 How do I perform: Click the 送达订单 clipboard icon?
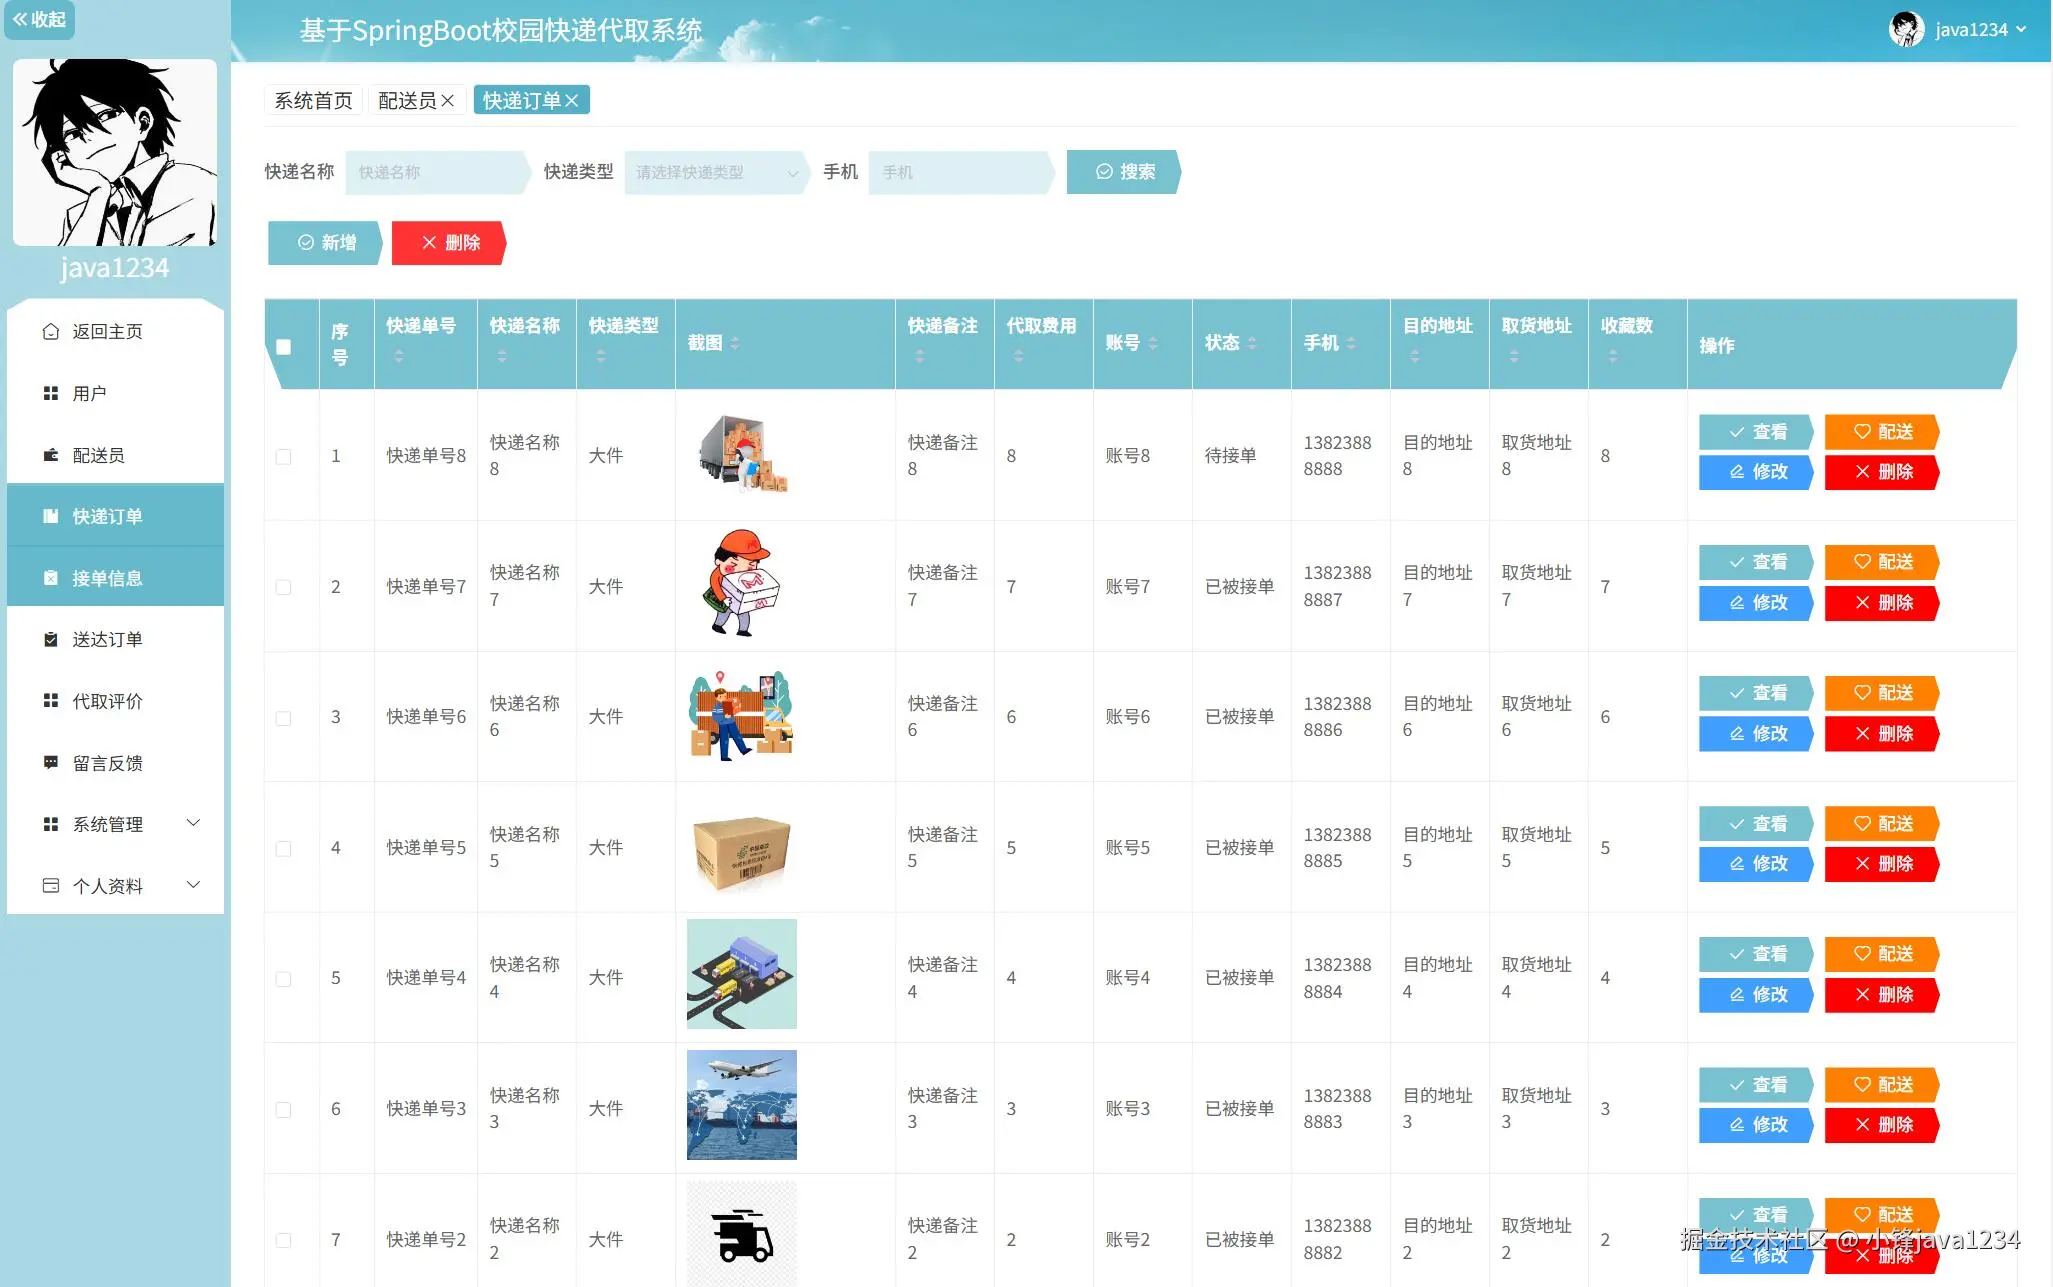tap(51, 639)
